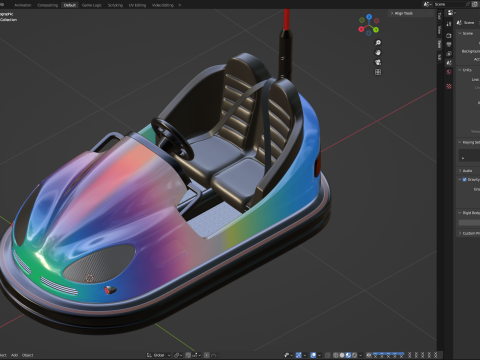Switch perspective/orthographic with the grid icon

click(378, 72)
